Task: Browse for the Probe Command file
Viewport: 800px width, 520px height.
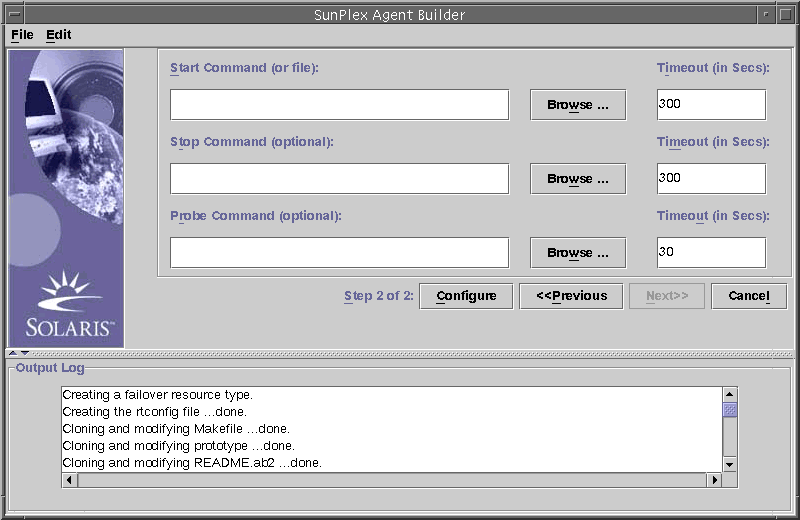Action: pyautogui.click(x=578, y=253)
